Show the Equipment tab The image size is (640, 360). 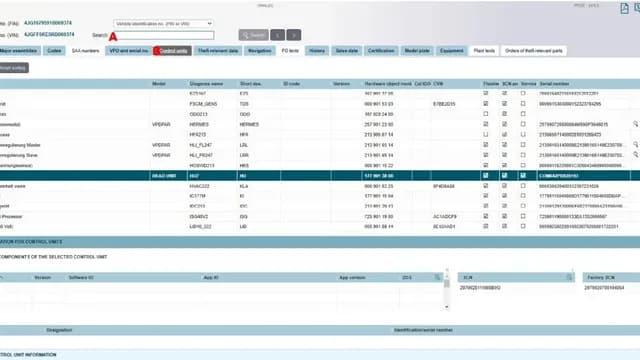point(451,51)
